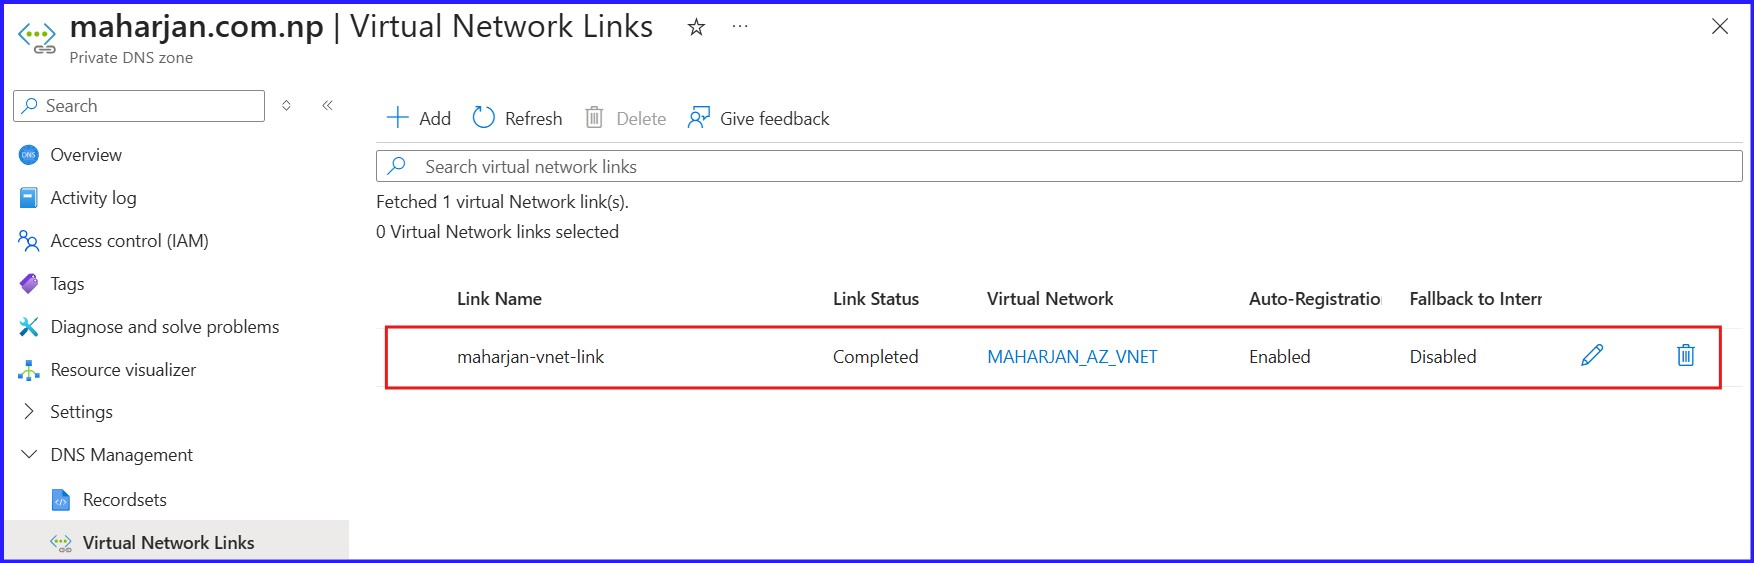
Task: Collapse the sidebar using double chevron
Action: tap(327, 105)
